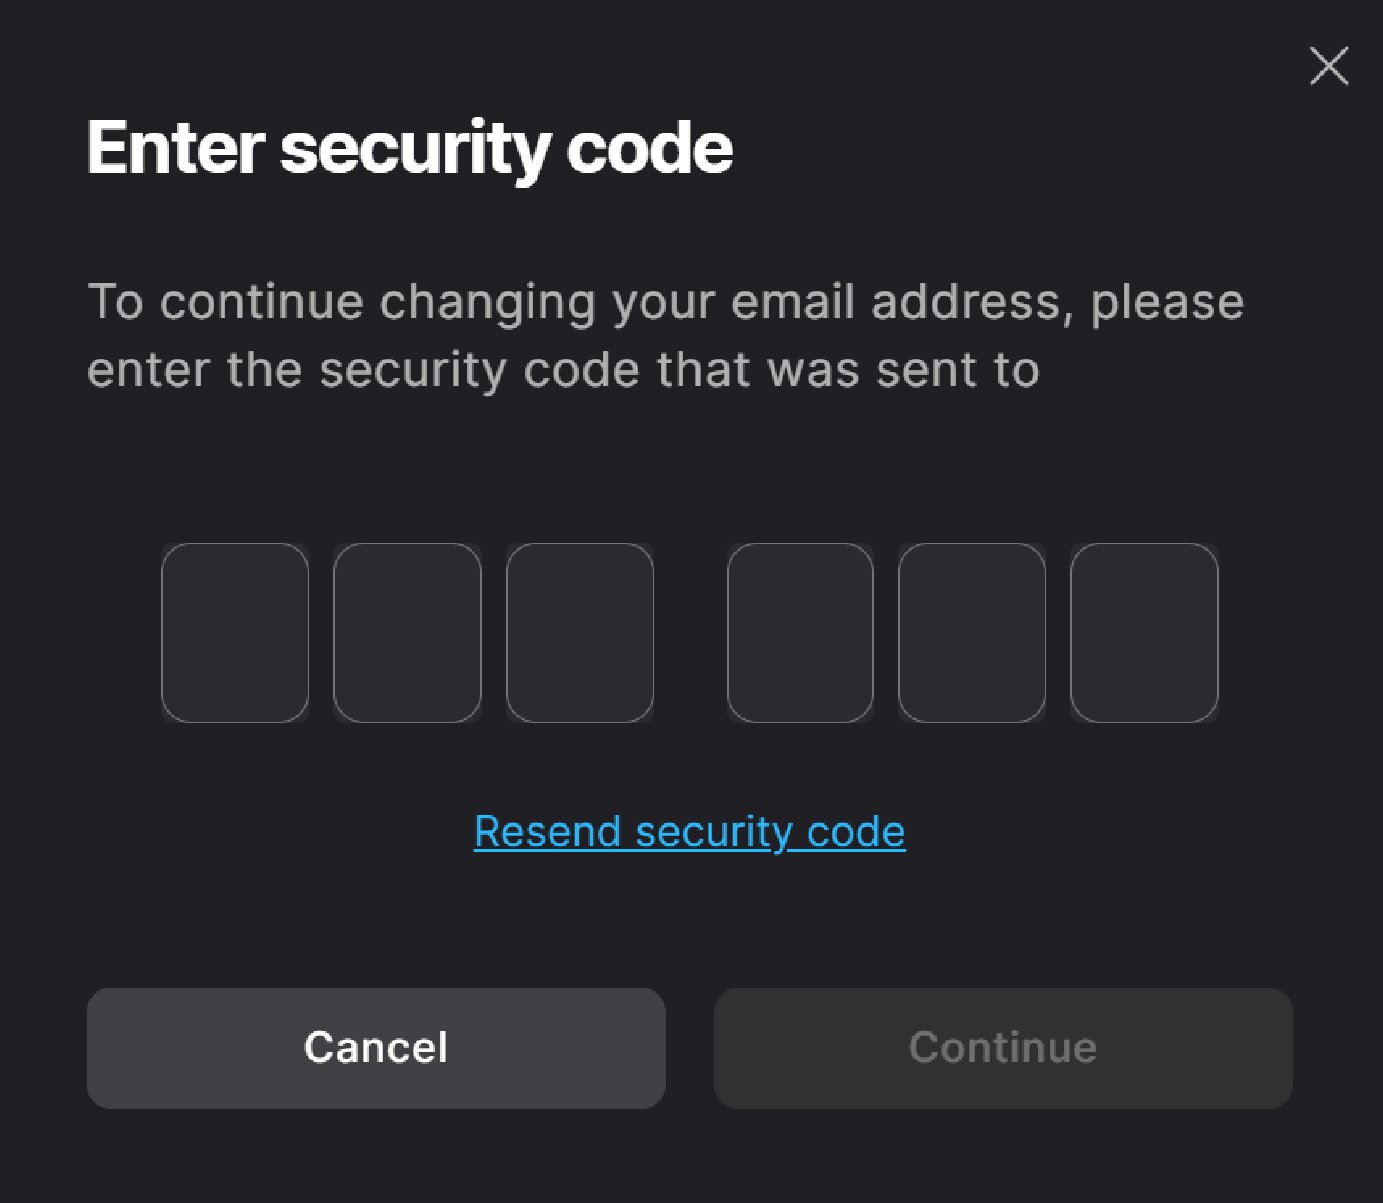The height and width of the screenshot is (1203, 1383).
Task: Click the first box of the second code group
Action: point(800,632)
